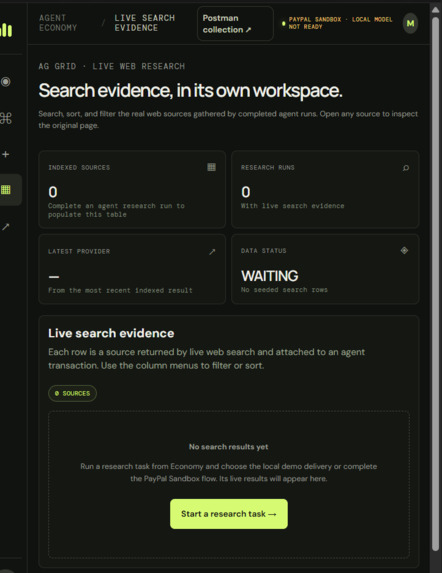Click the WAITING data status value
The image size is (442, 573).
[x=270, y=276]
